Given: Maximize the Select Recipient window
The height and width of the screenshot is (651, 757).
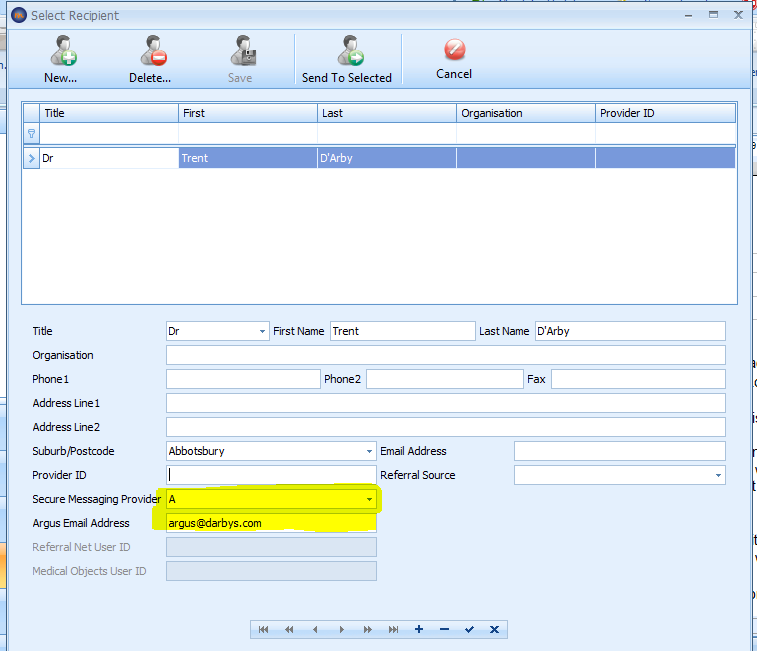Looking at the screenshot, I should pyautogui.click(x=713, y=15).
